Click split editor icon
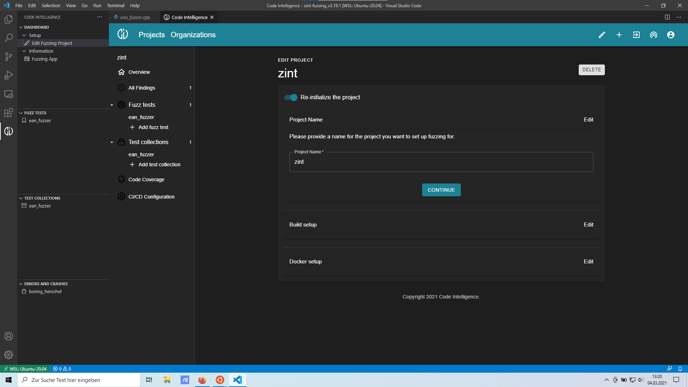 coord(667,17)
